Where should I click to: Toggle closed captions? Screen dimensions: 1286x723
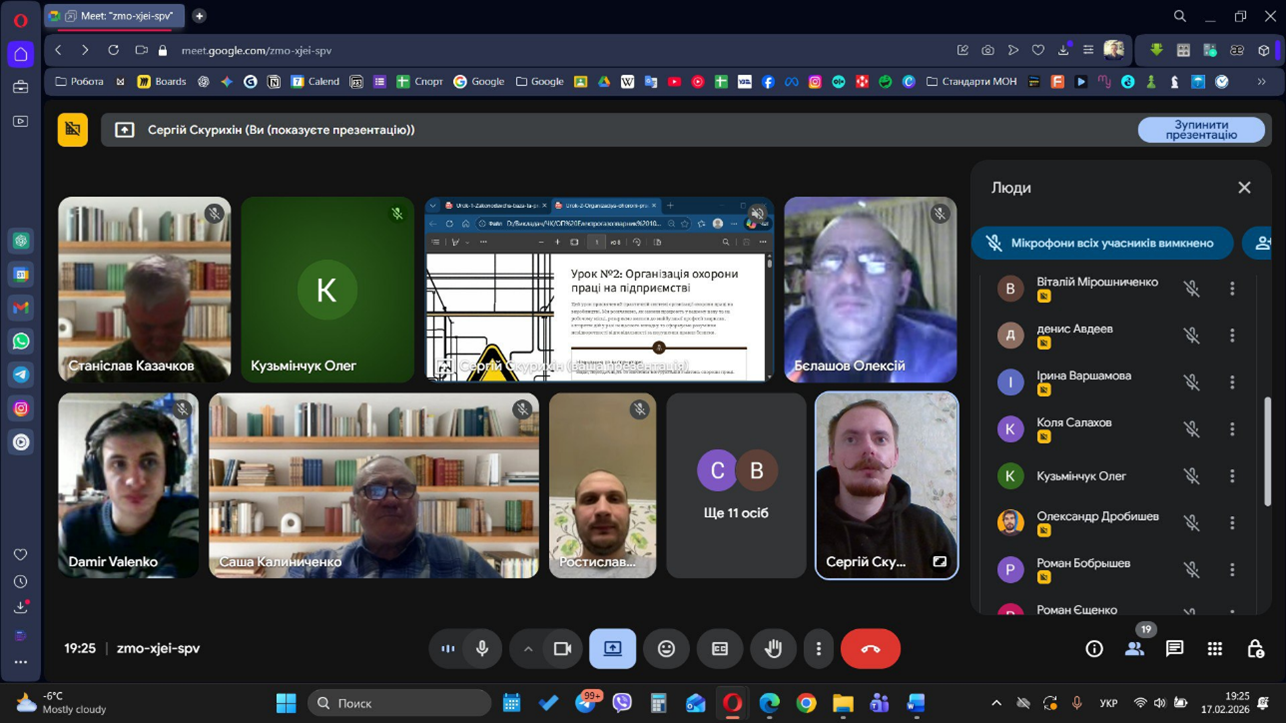pyautogui.click(x=719, y=649)
